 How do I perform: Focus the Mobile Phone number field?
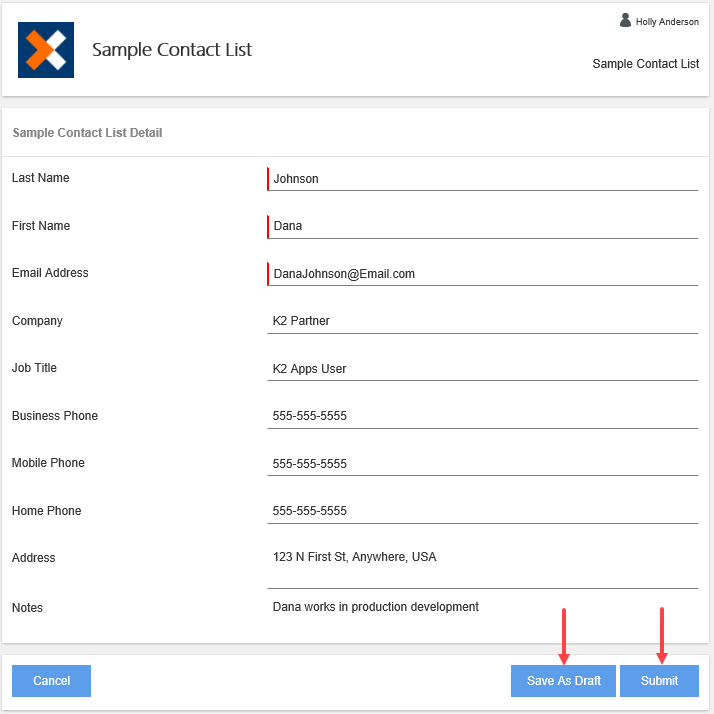point(483,464)
